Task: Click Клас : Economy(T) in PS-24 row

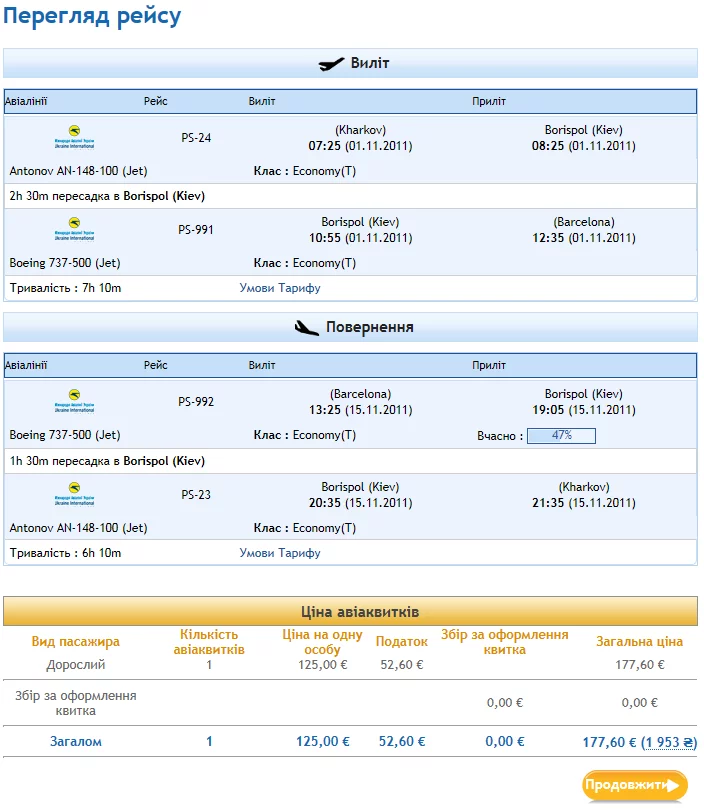Action: (x=305, y=171)
